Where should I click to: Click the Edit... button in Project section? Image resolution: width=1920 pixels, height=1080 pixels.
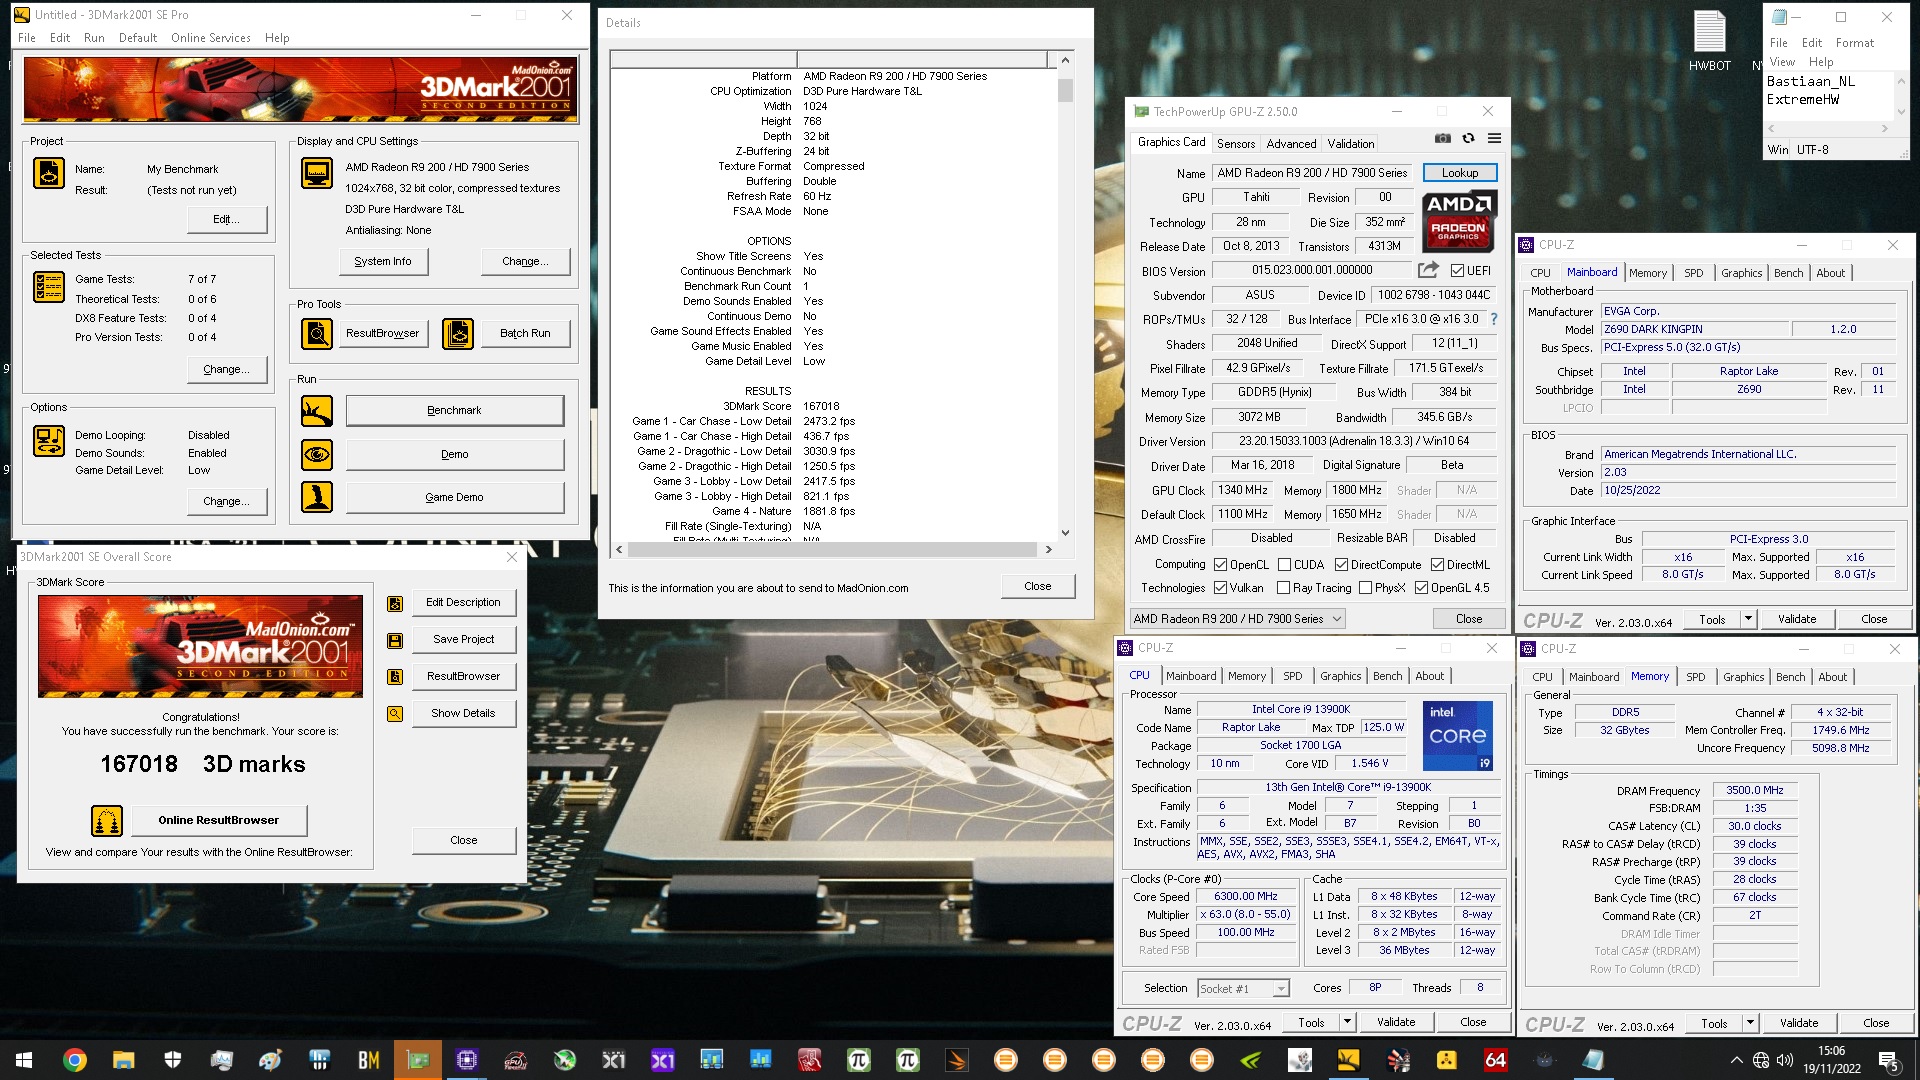click(227, 219)
